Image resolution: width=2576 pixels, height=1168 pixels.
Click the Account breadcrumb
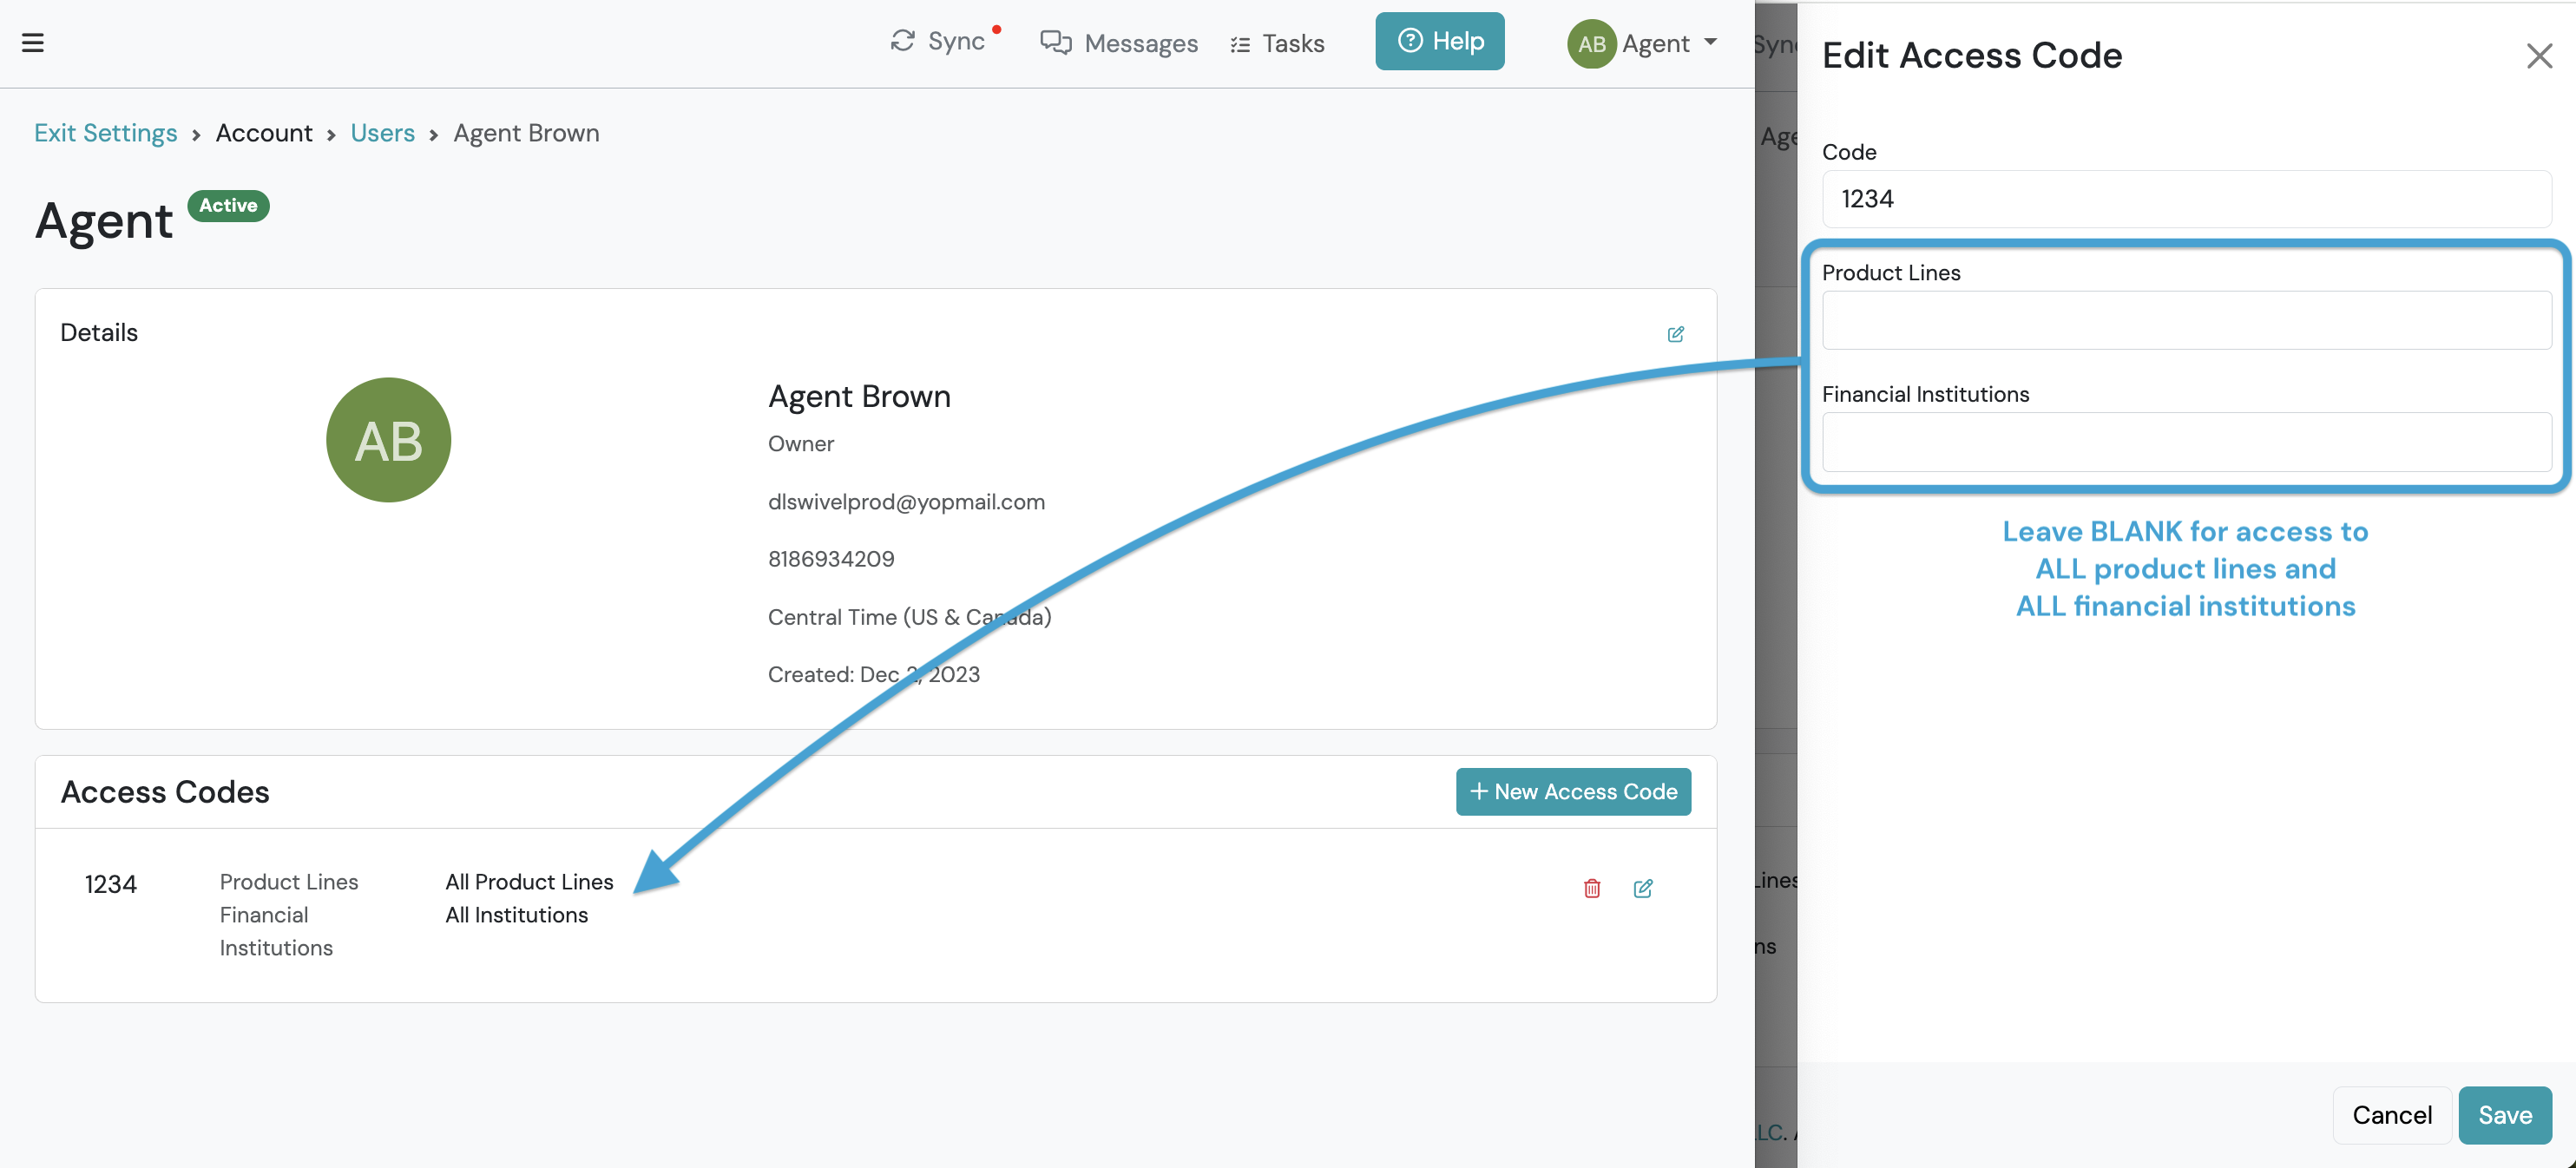pos(264,133)
